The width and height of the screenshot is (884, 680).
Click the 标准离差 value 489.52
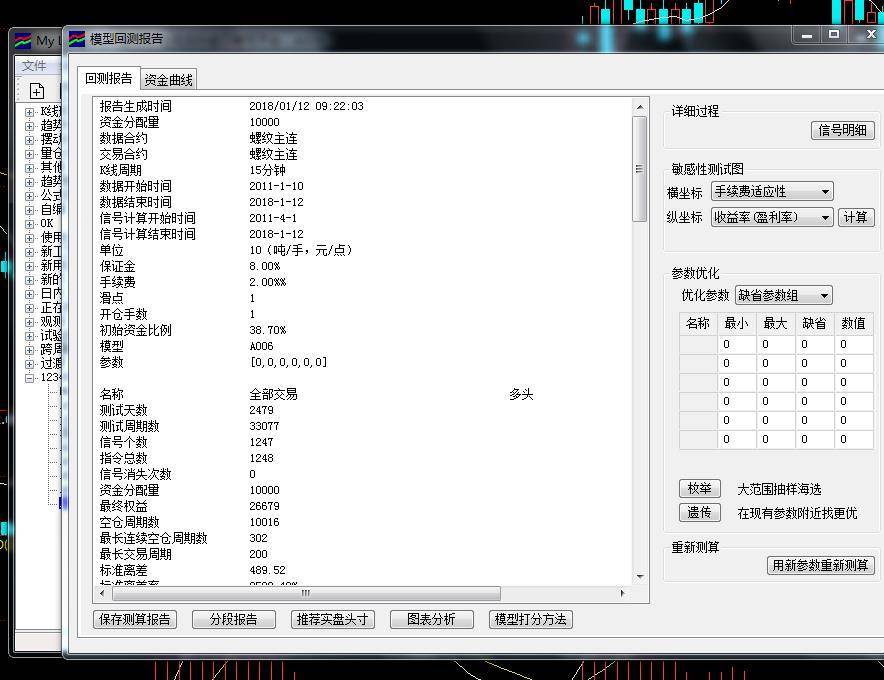[267, 570]
